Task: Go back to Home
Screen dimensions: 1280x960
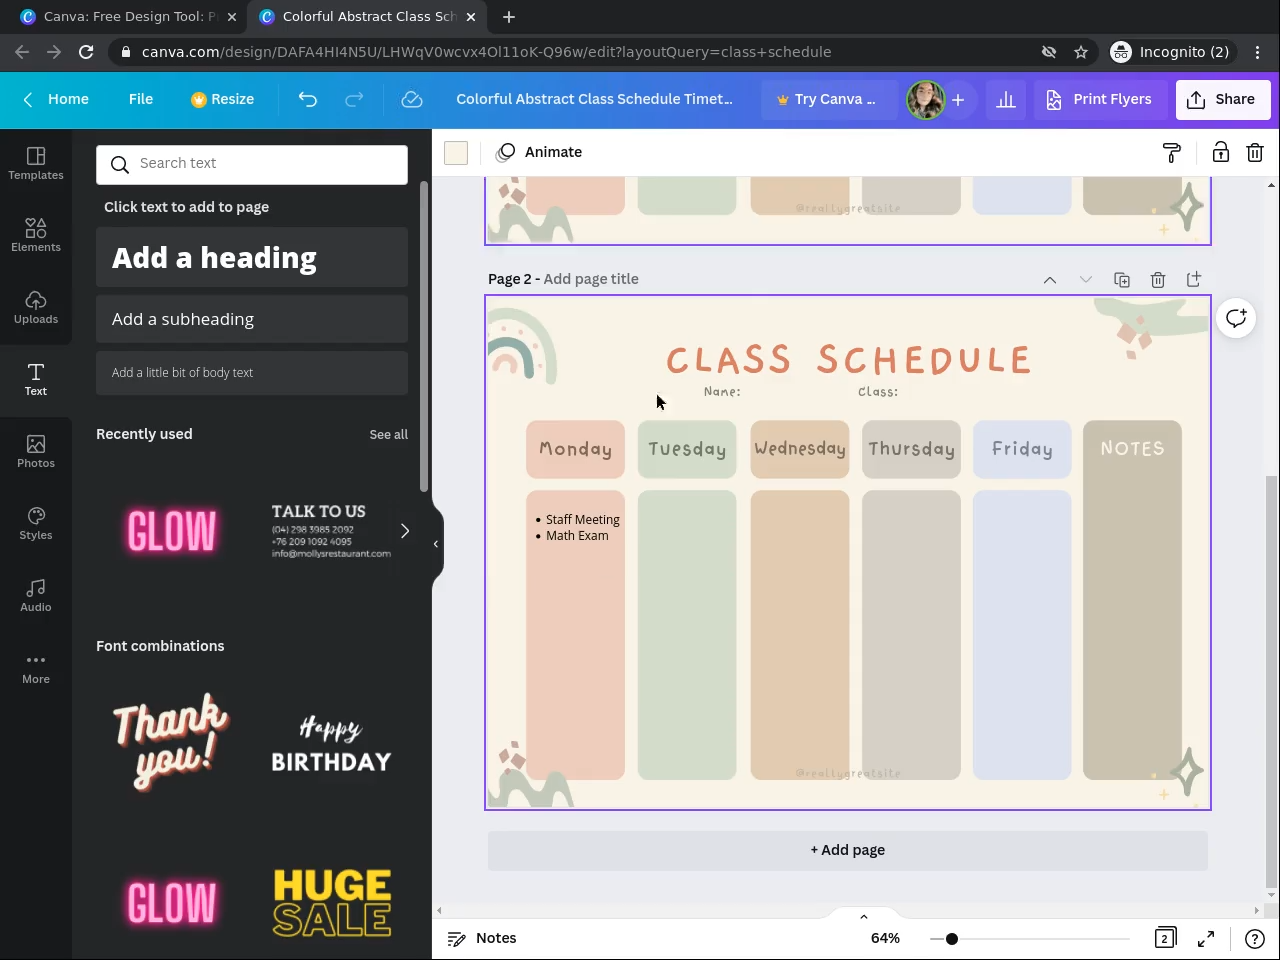Action: [x=57, y=99]
